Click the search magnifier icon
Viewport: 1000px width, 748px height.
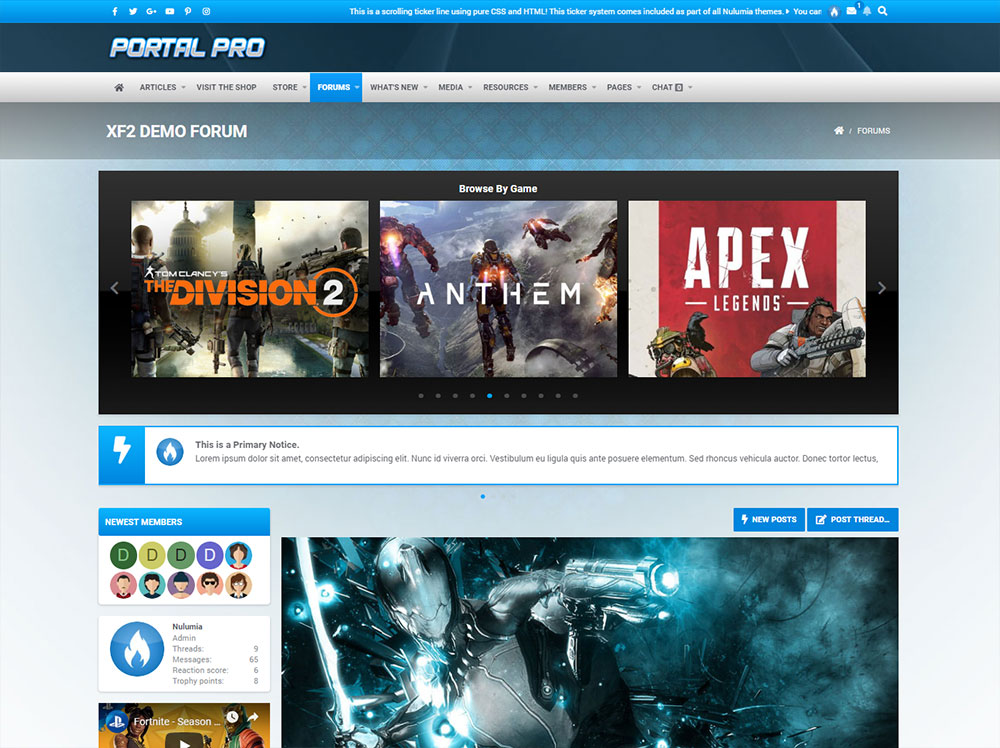[882, 11]
